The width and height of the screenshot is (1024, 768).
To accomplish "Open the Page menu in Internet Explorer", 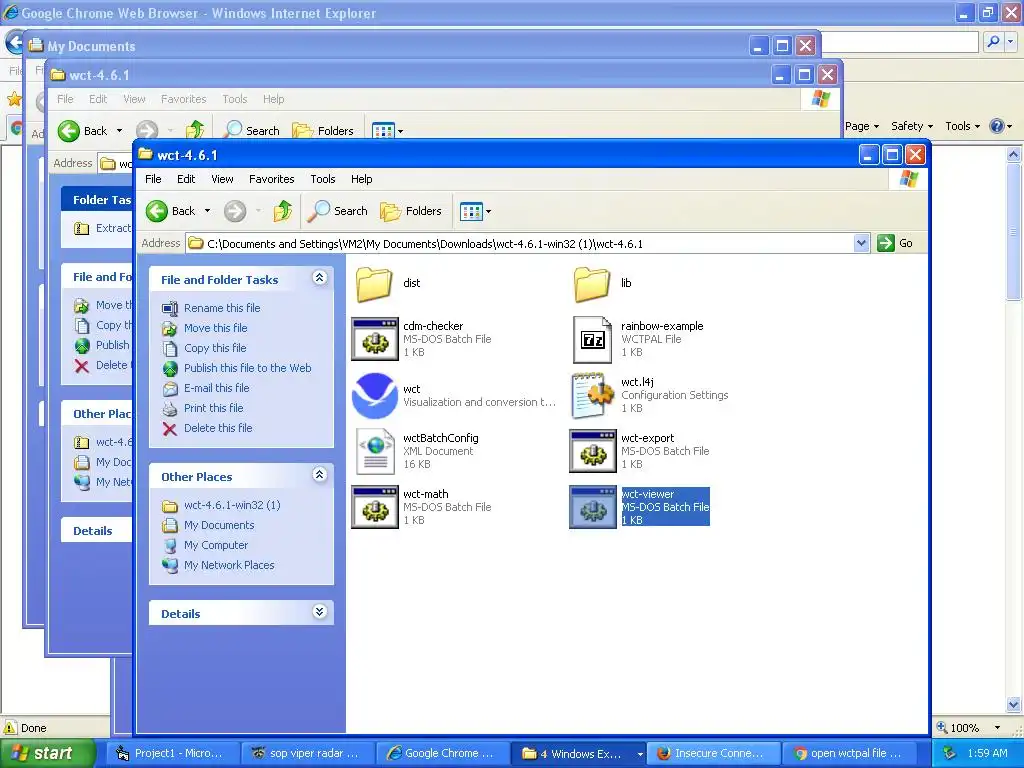I will (861, 127).
